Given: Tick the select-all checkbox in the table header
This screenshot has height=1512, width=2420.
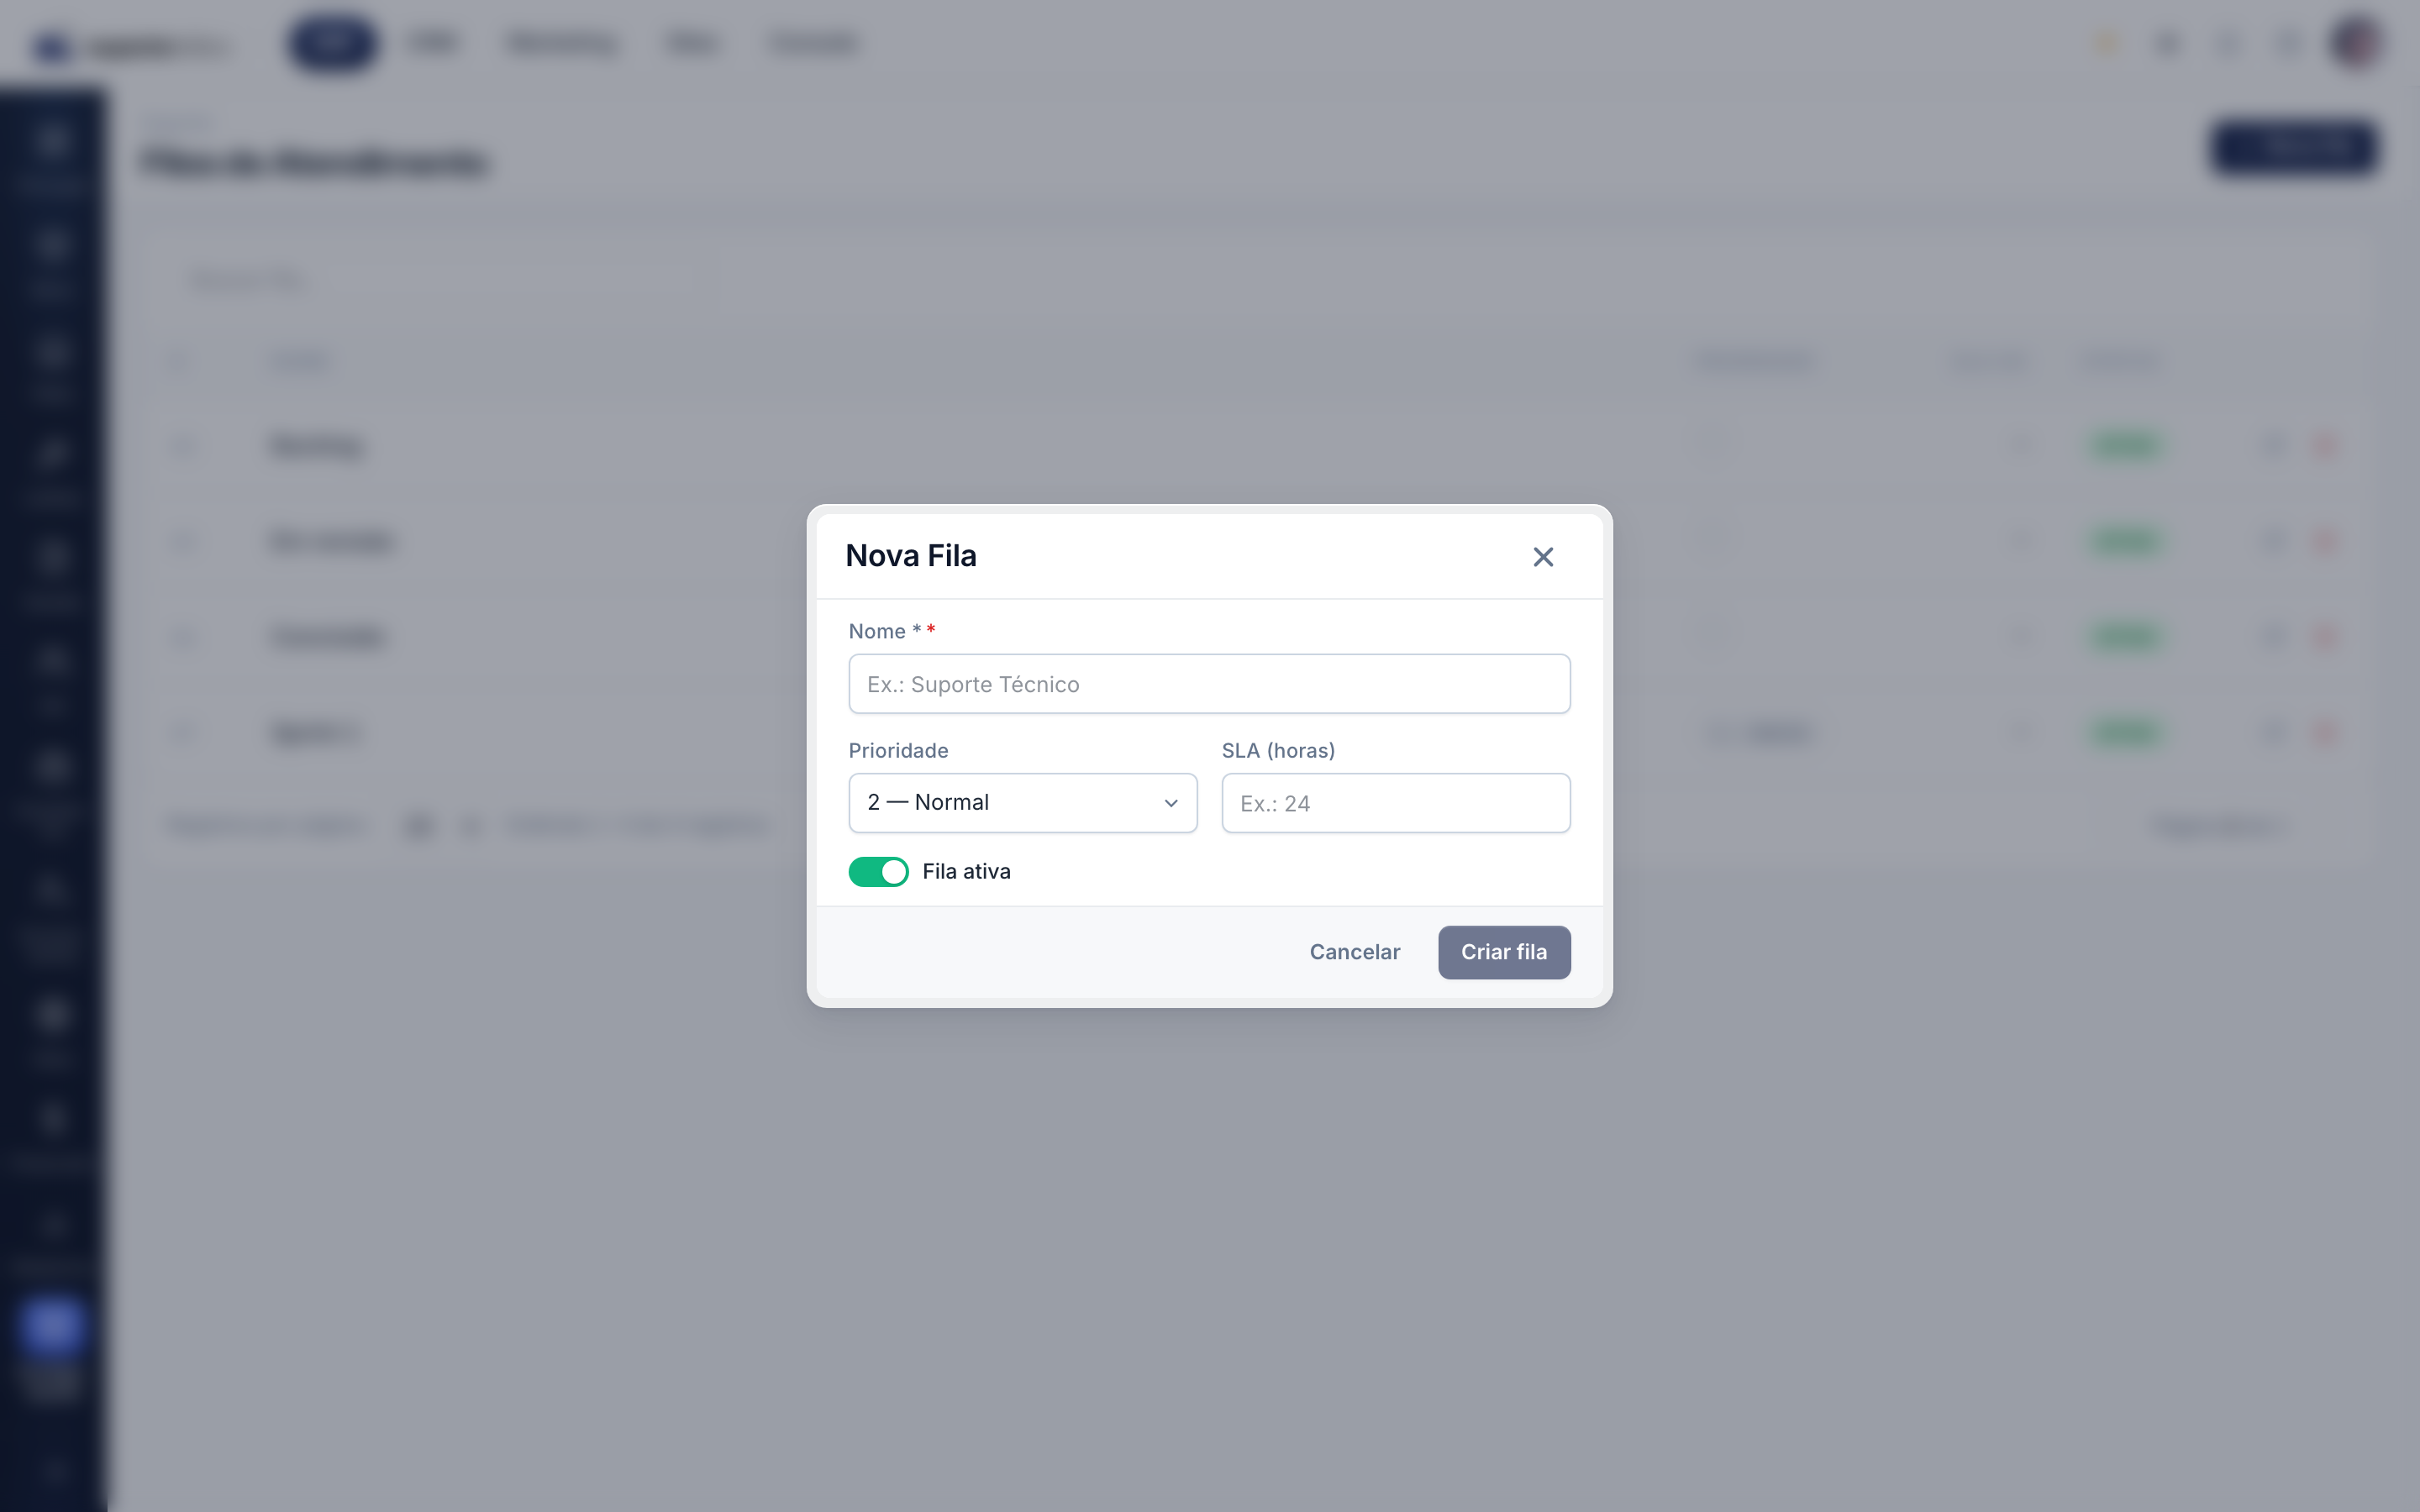Looking at the screenshot, I should point(181,360).
